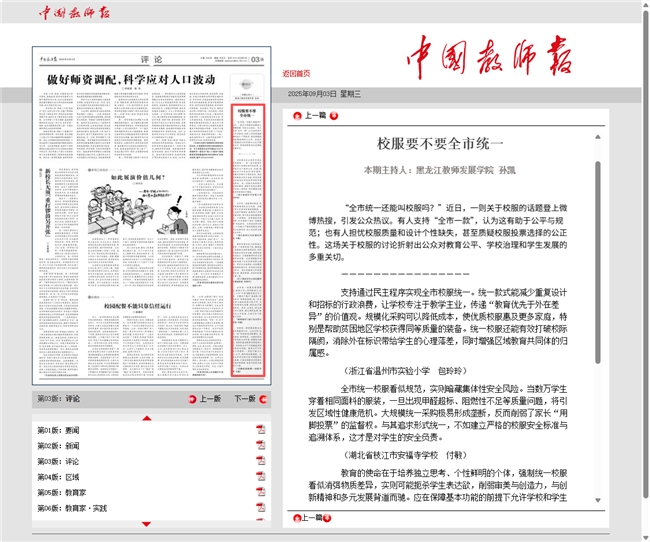This screenshot has width=650, height=542.
Task: Click 返回首页 link
Action: [295, 74]
